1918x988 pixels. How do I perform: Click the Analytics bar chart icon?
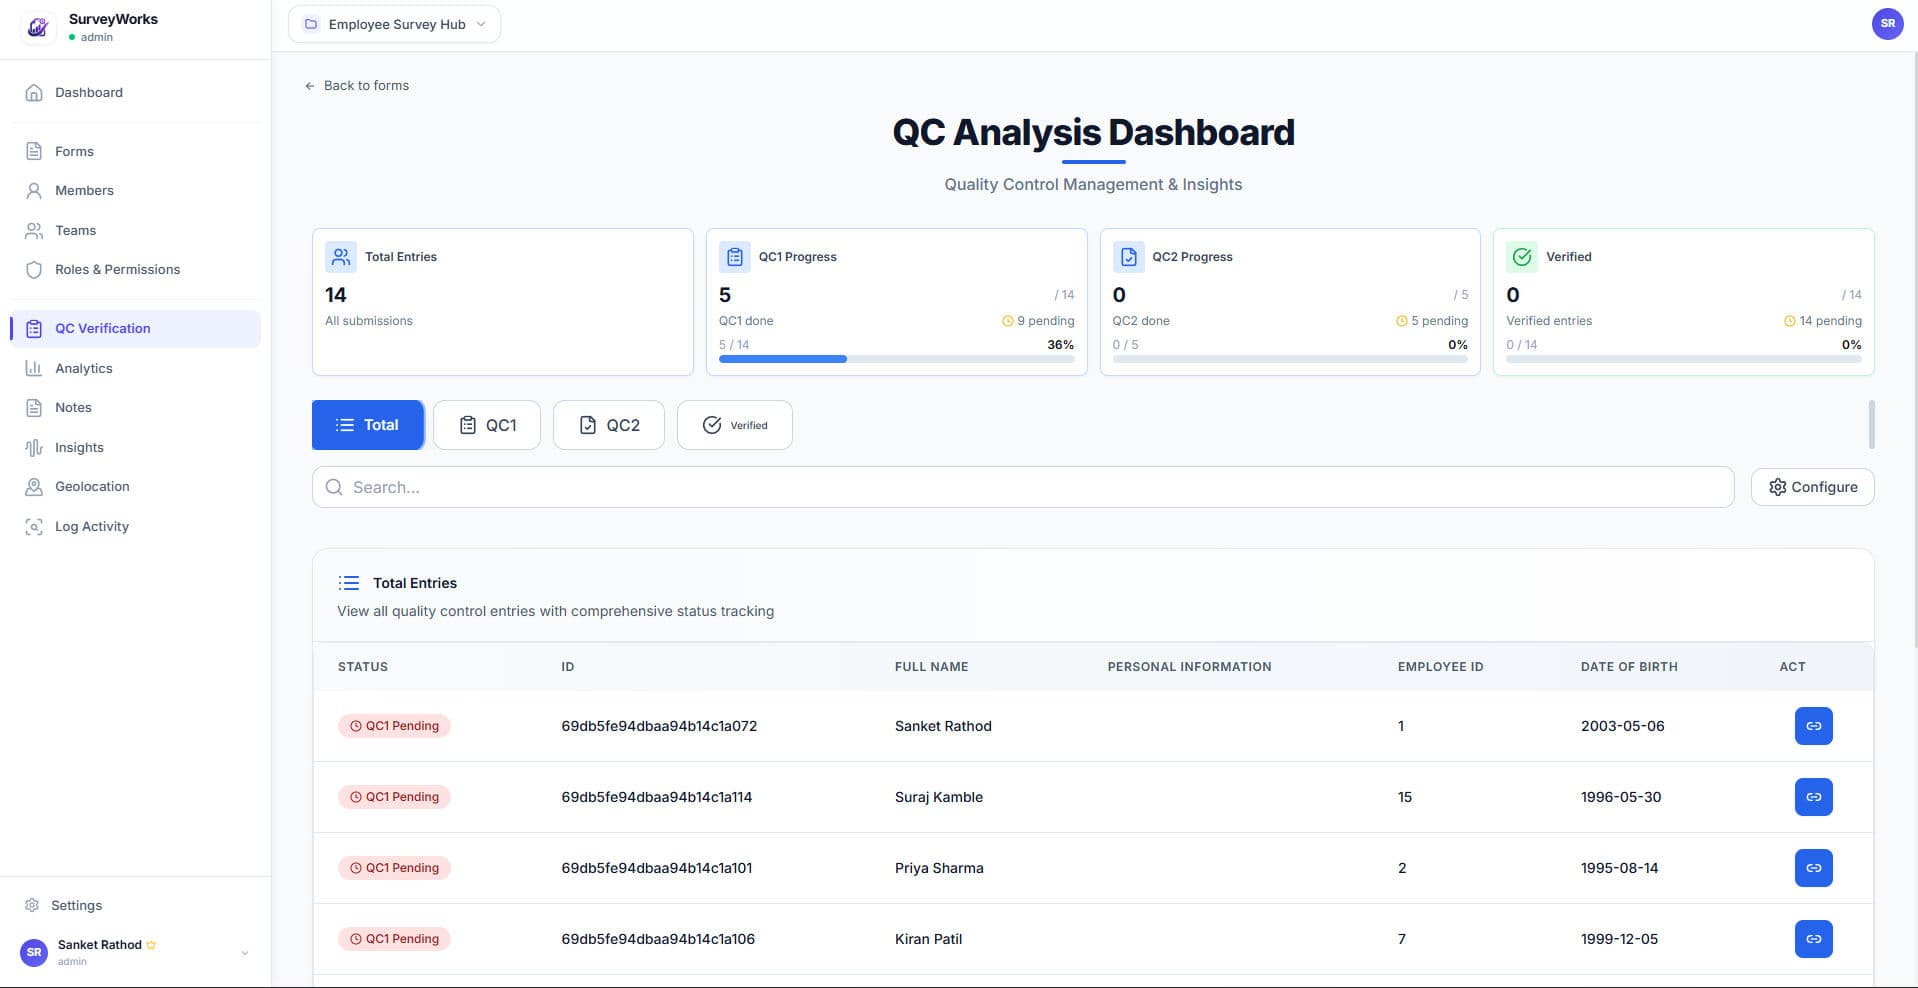34,369
